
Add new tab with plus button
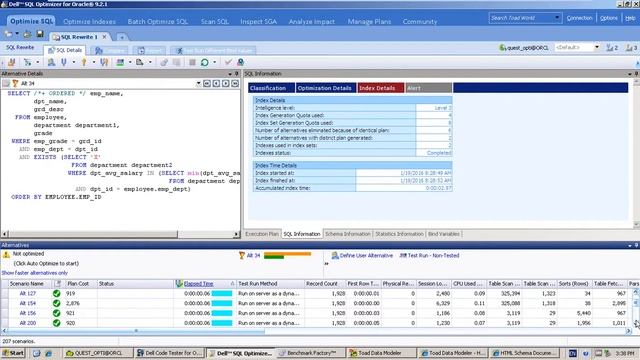coord(122,37)
